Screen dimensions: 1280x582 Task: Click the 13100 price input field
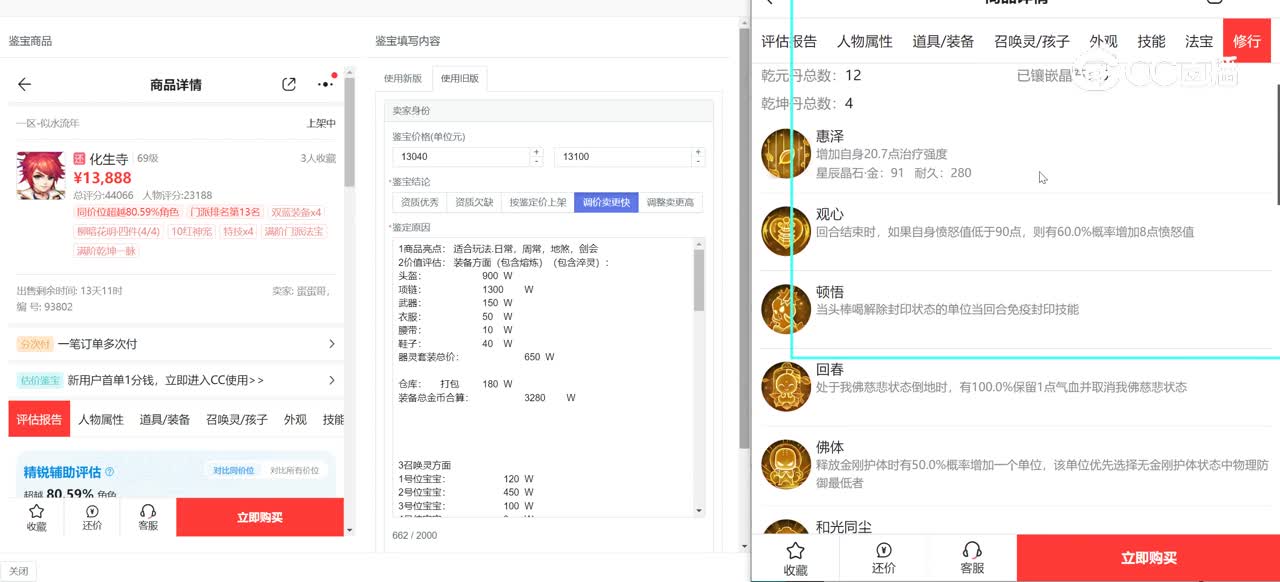pos(621,157)
